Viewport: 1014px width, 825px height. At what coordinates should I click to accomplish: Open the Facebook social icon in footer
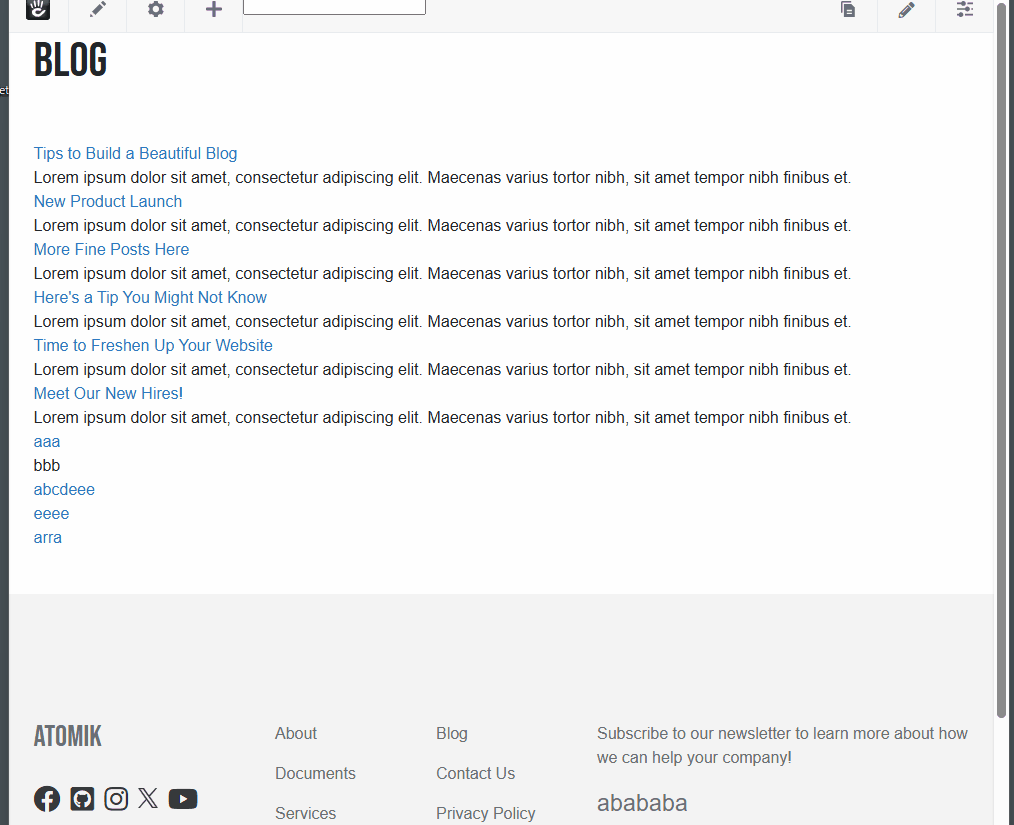(47, 798)
